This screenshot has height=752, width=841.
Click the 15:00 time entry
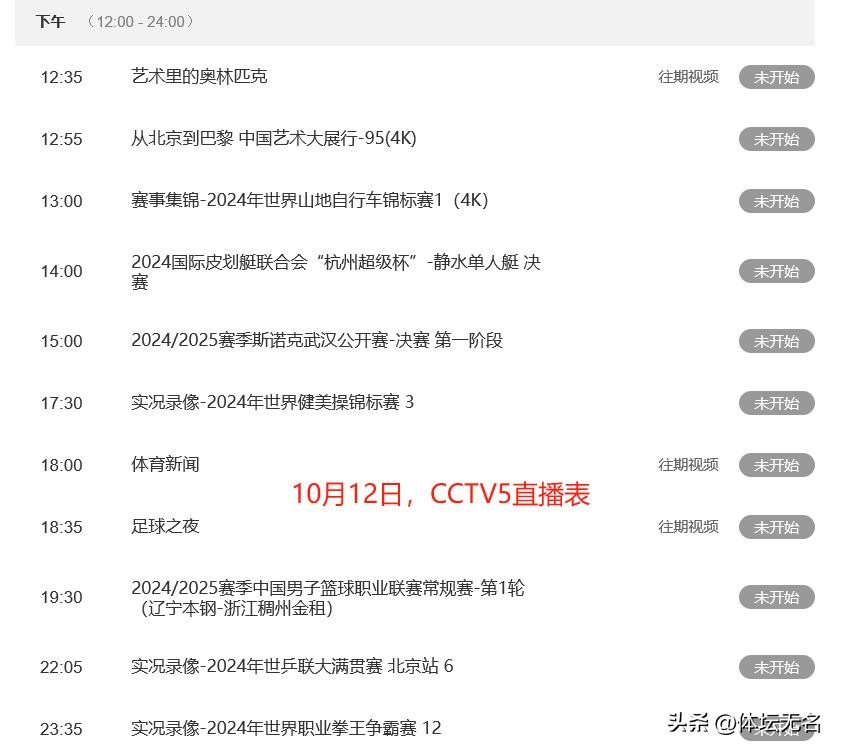tap(62, 342)
